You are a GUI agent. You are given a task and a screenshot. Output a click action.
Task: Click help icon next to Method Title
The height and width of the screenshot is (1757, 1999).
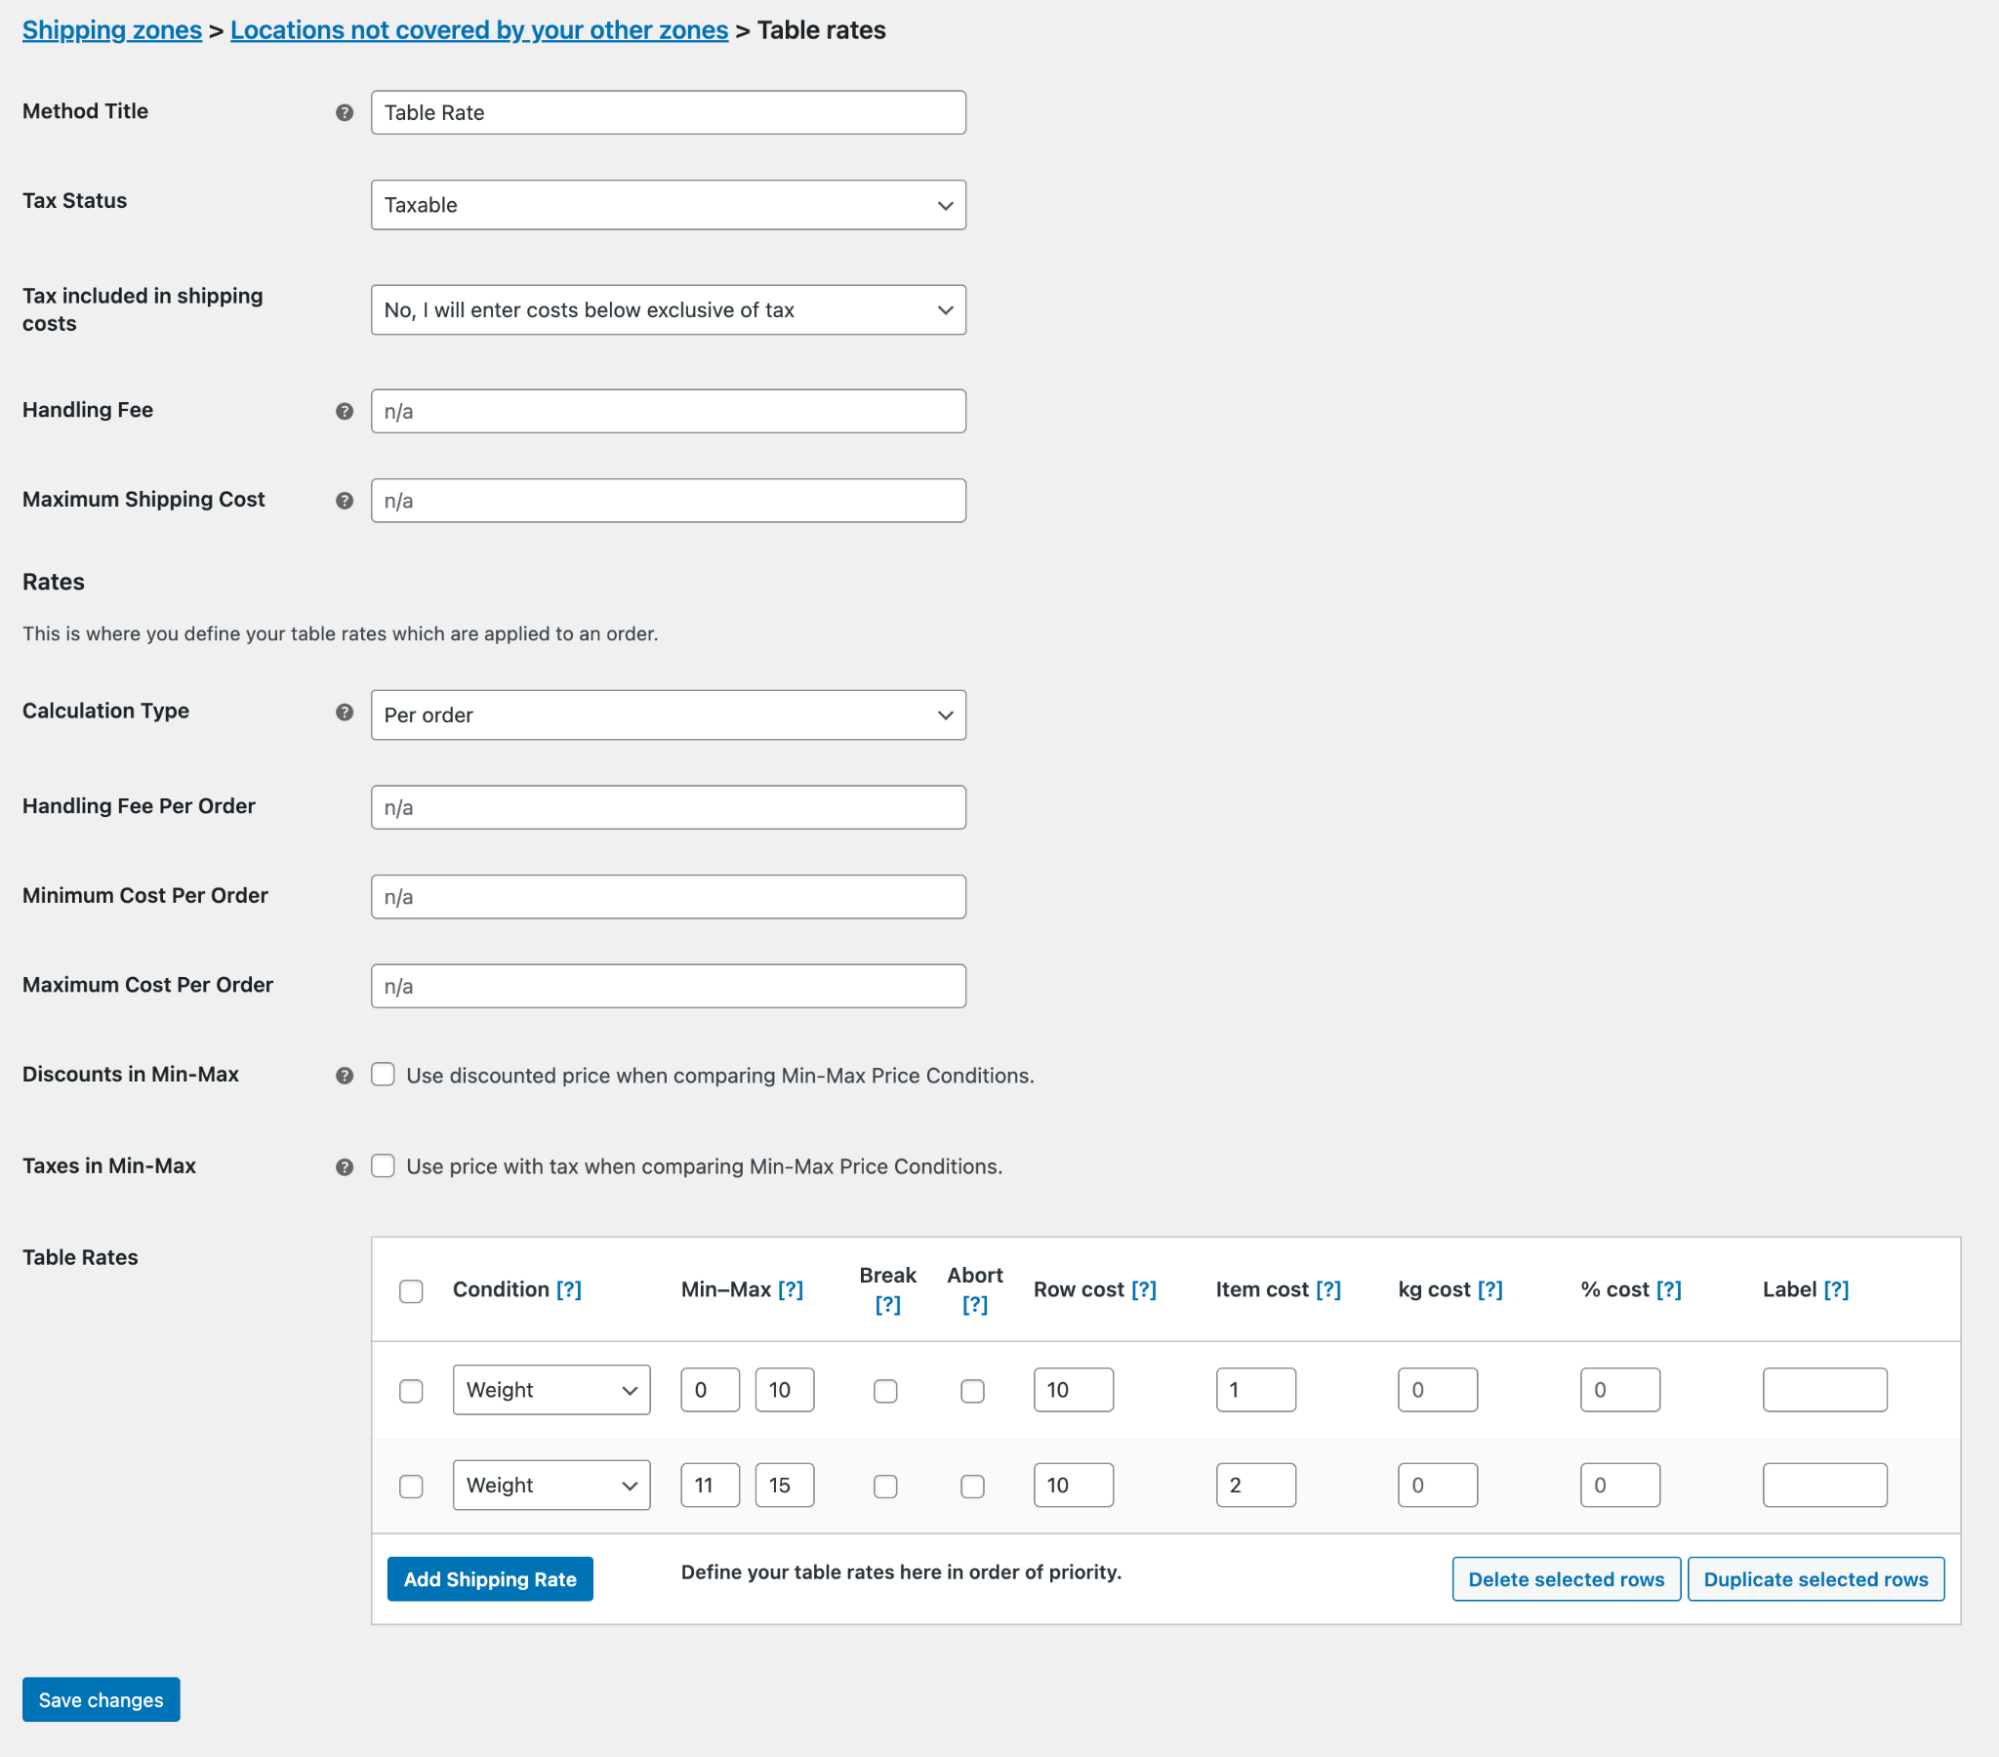(x=344, y=112)
